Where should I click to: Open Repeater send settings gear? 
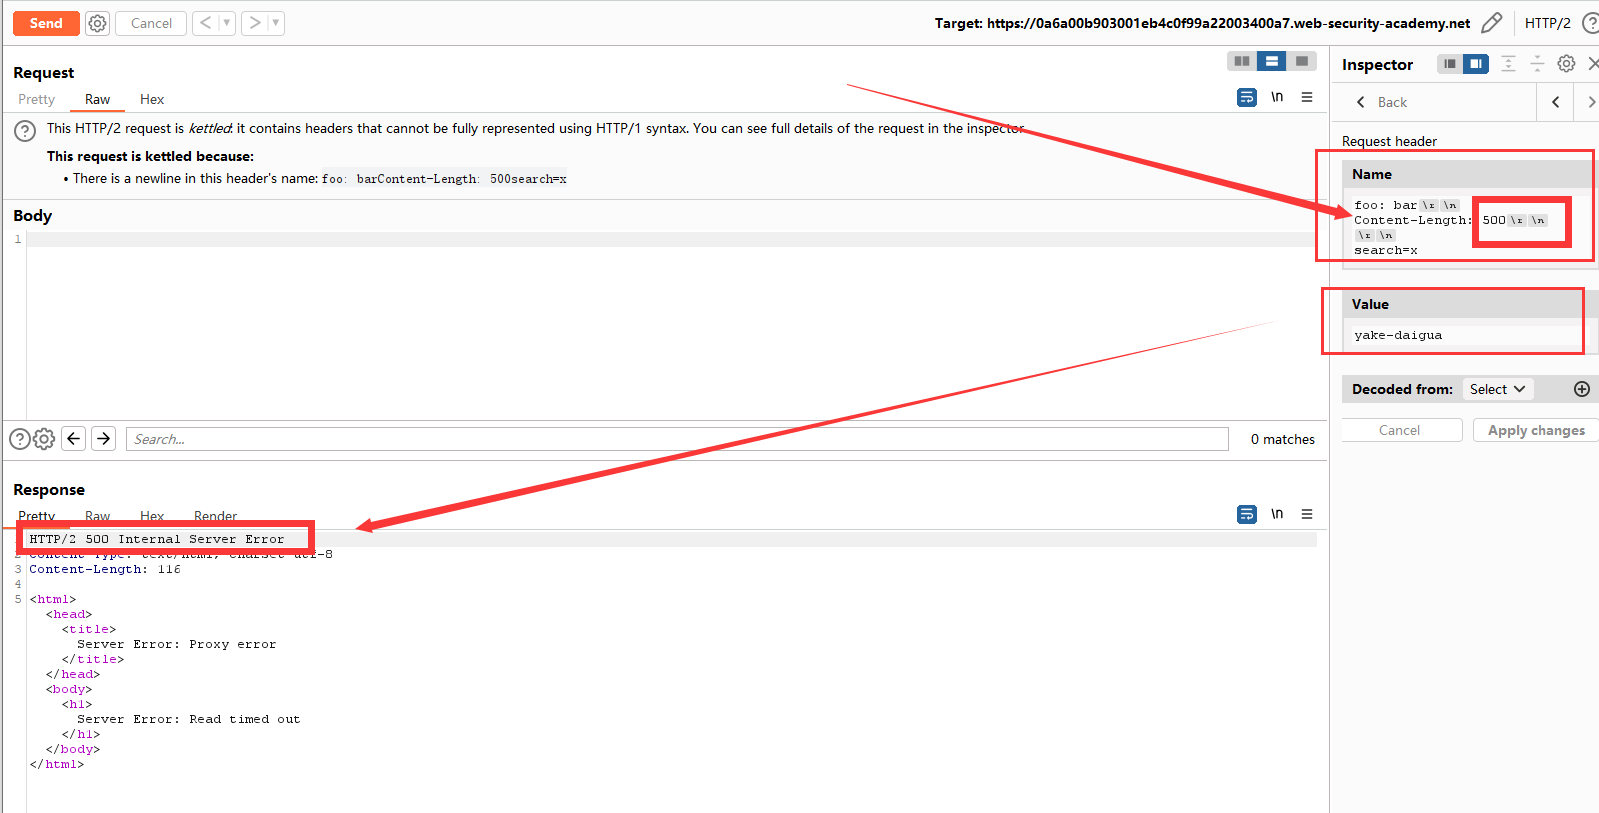[97, 23]
